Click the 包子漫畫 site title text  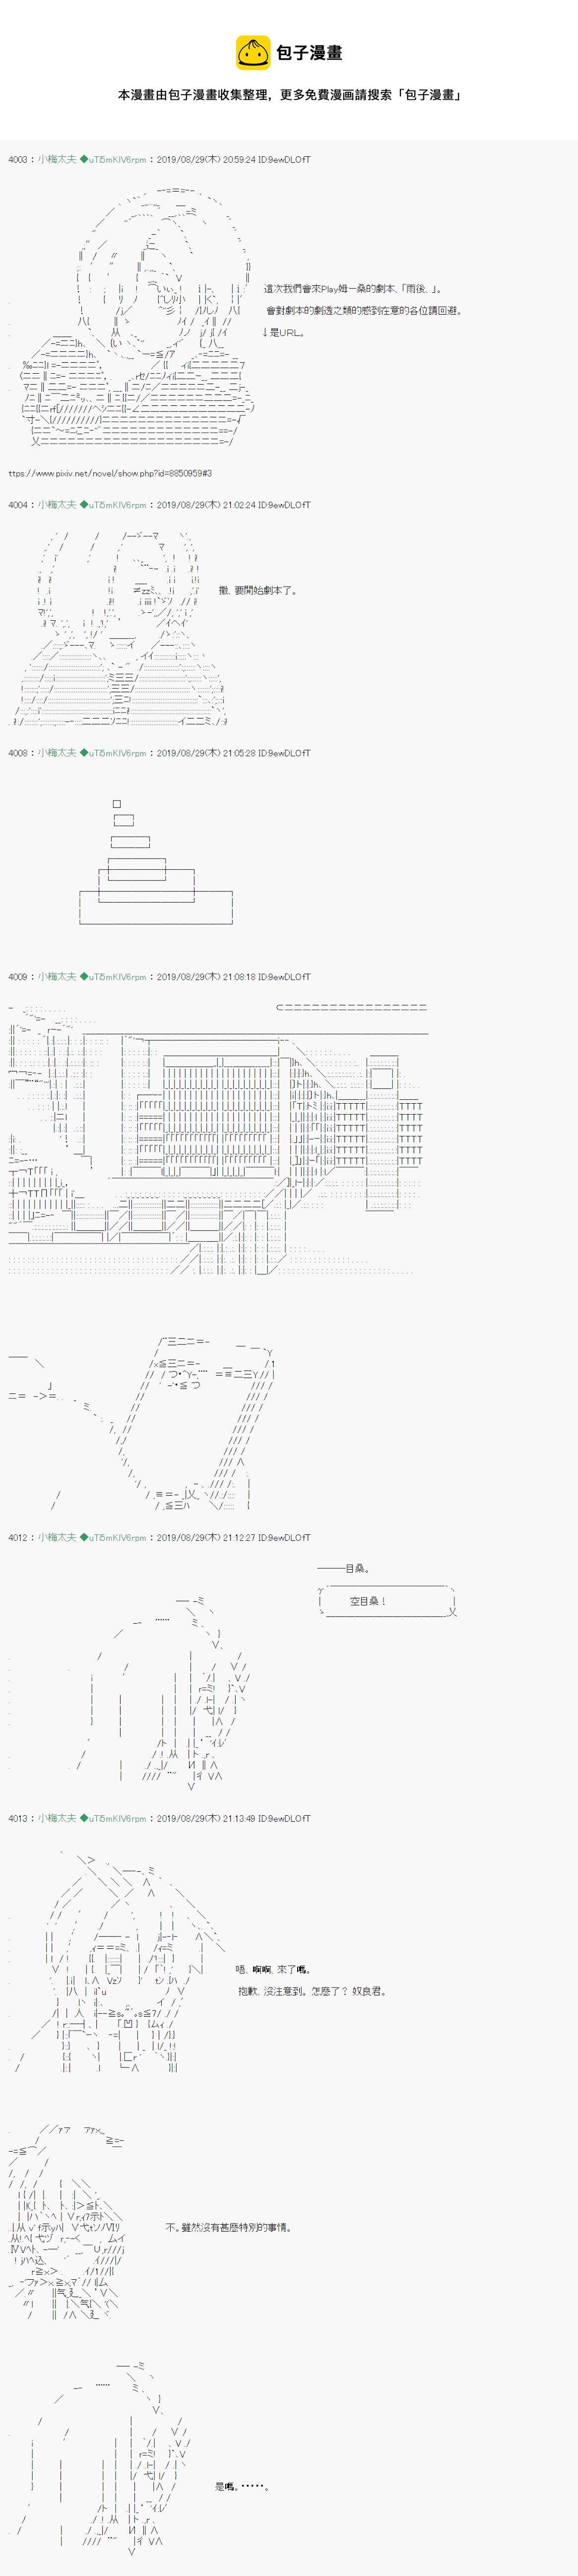[x=309, y=53]
